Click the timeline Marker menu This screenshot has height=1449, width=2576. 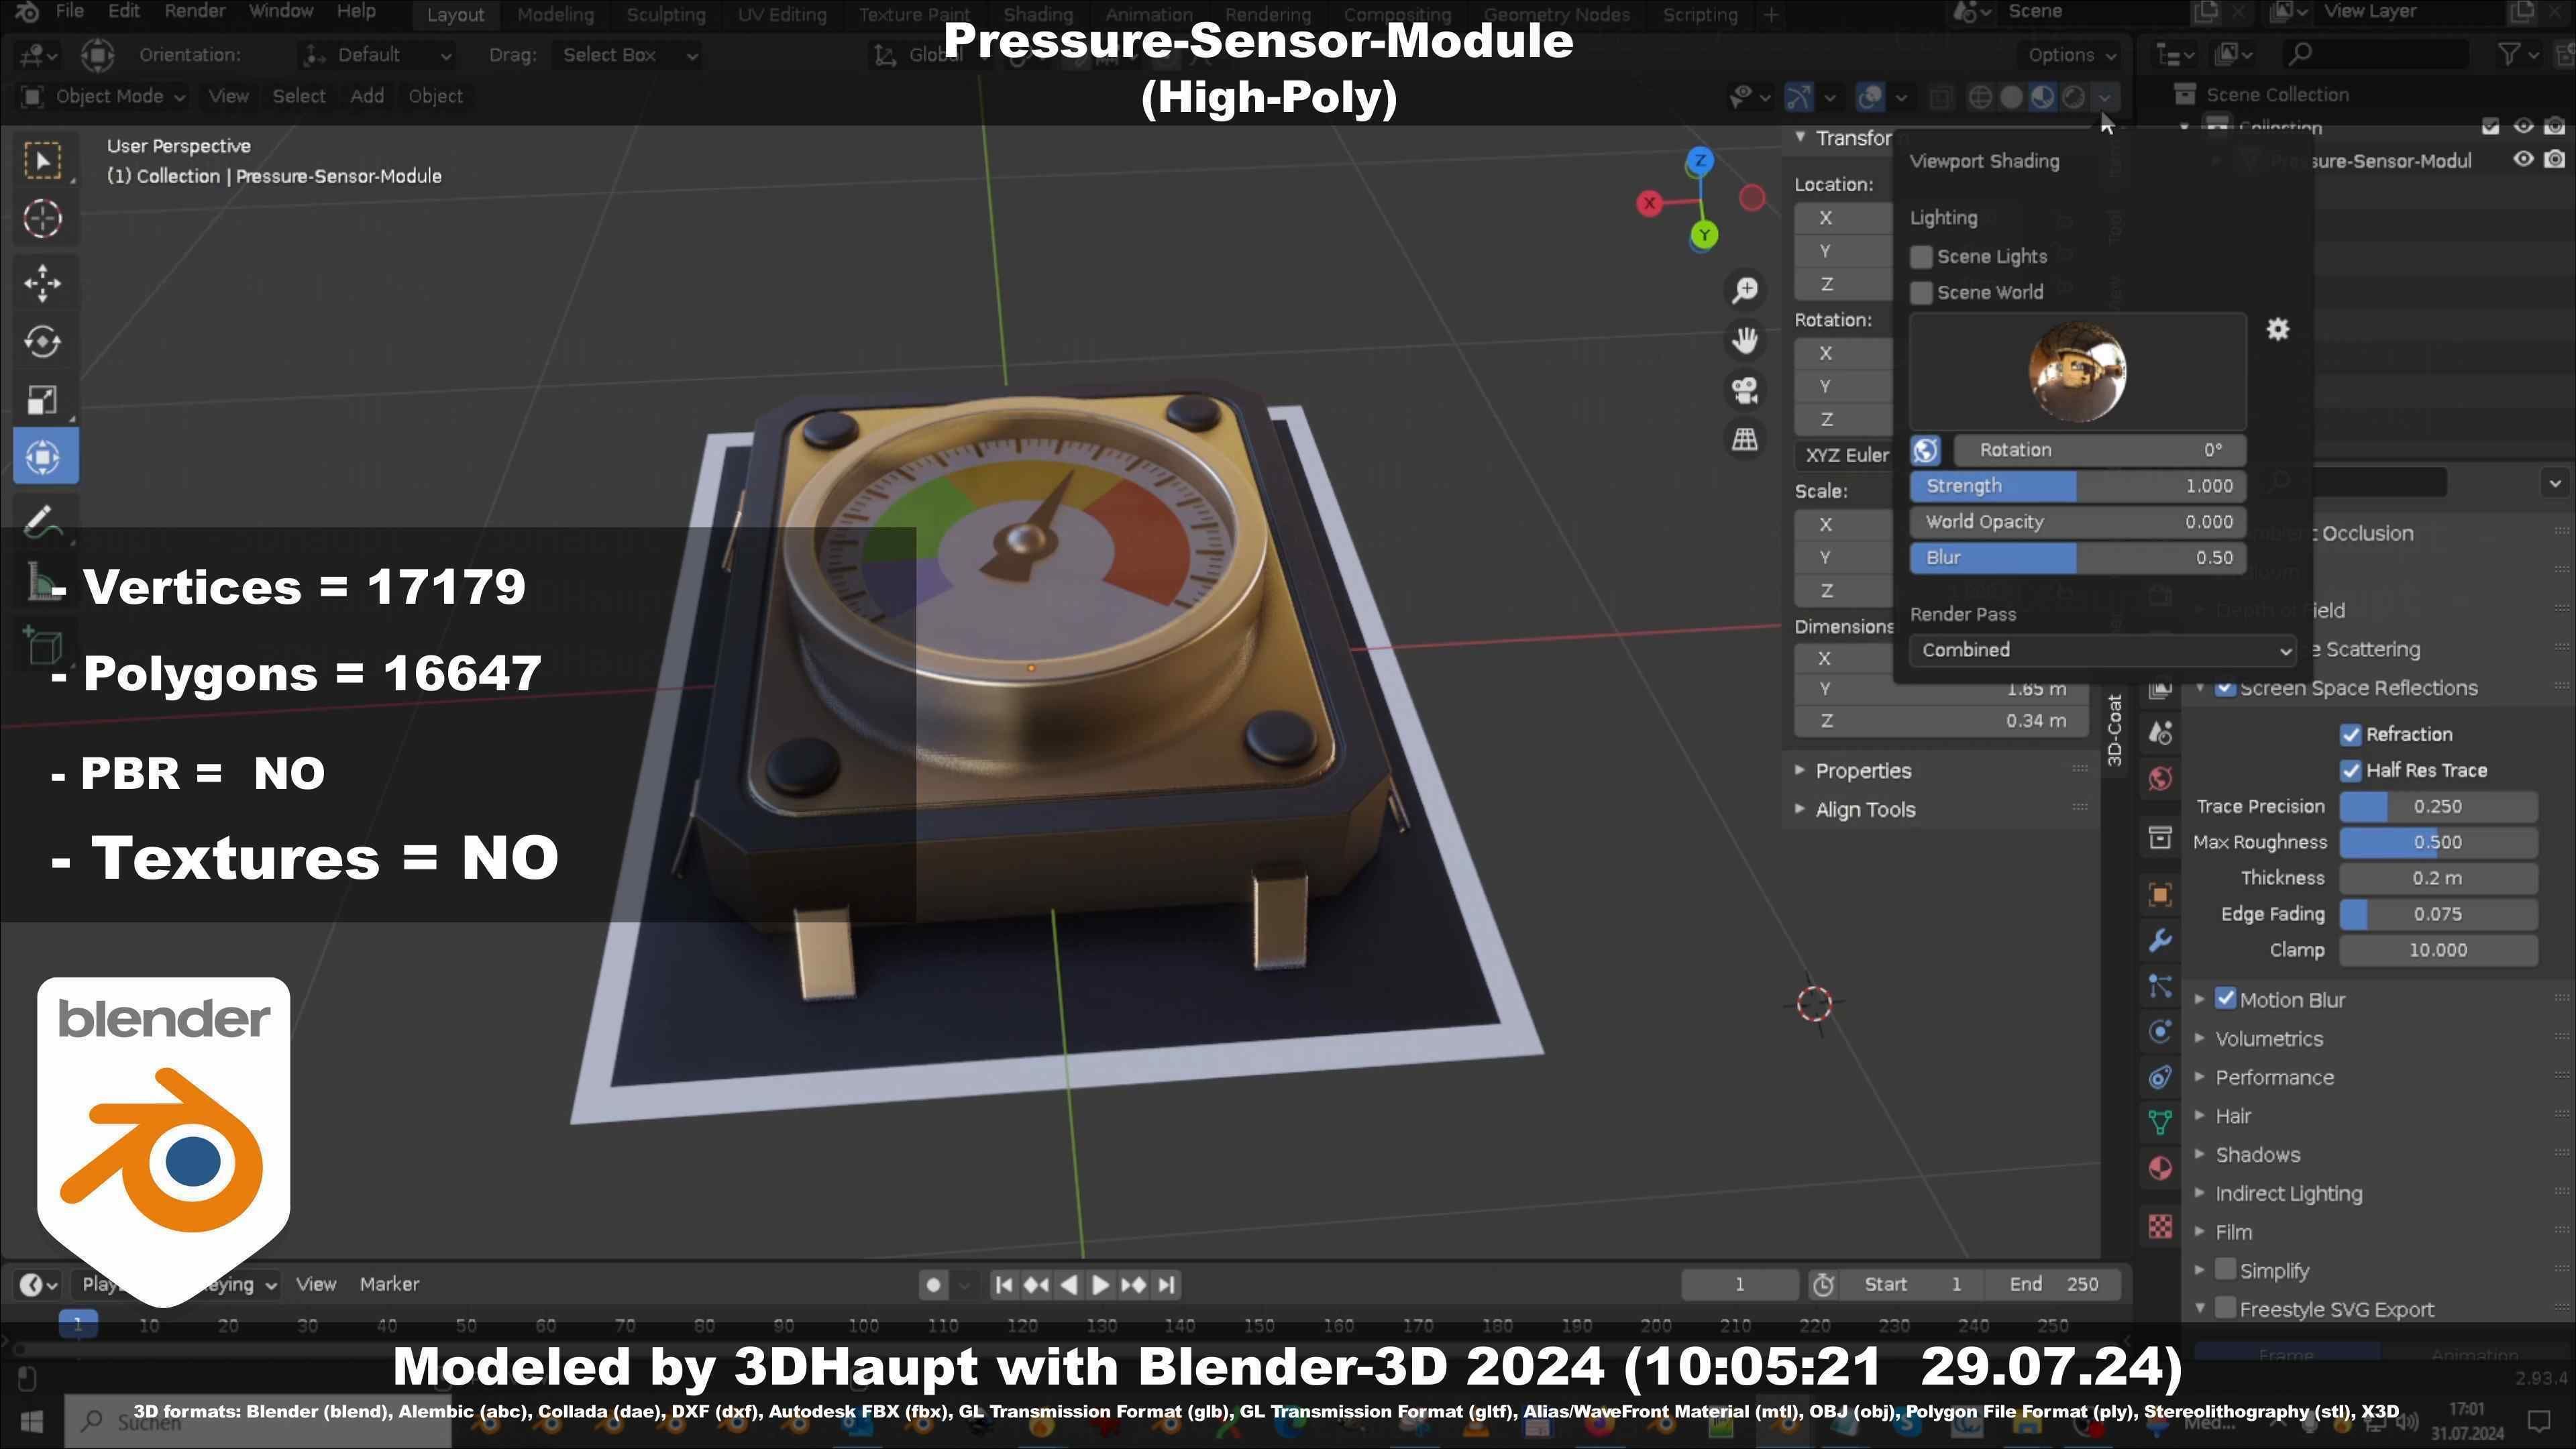[x=389, y=1285]
